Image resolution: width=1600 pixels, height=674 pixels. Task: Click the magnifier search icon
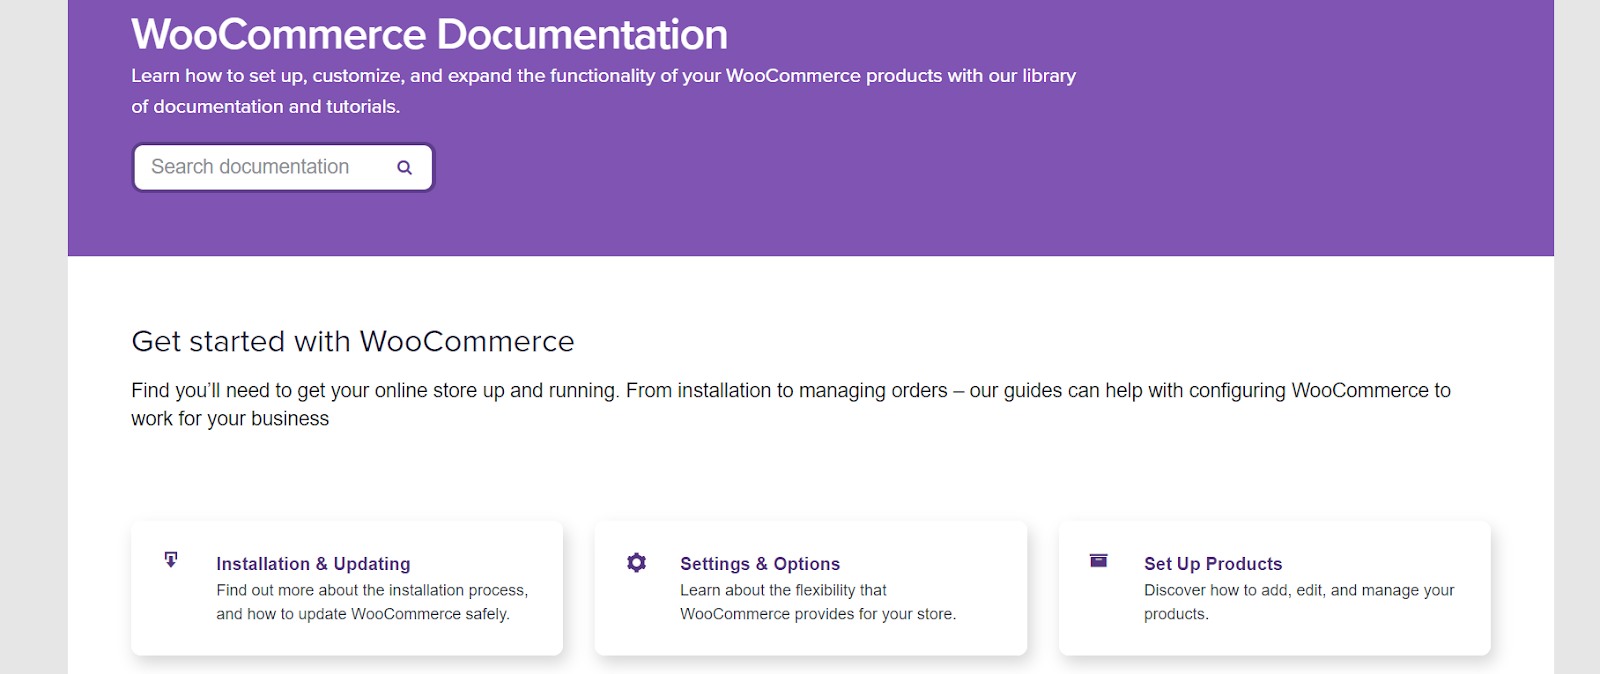click(x=404, y=167)
